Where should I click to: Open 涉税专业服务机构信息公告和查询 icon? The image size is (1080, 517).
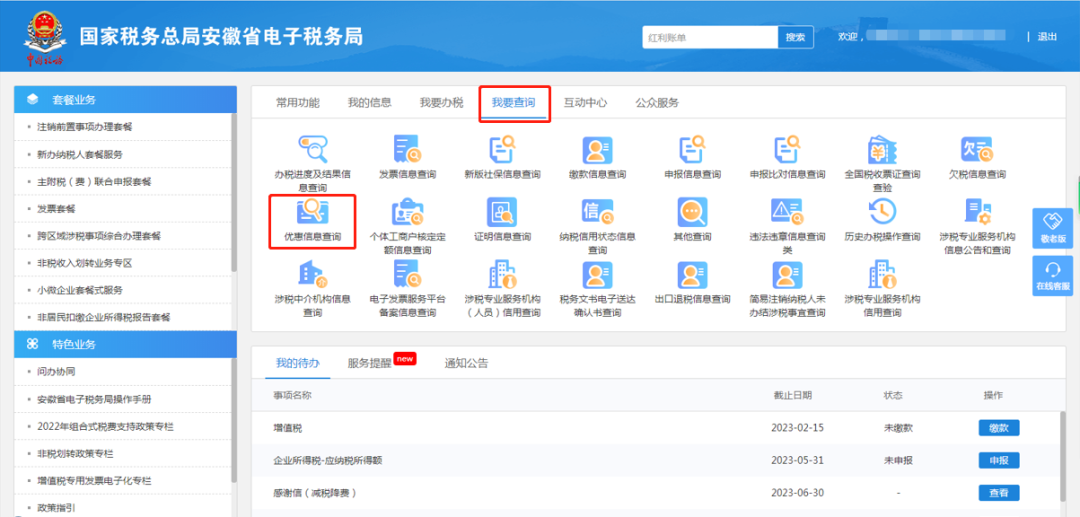coord(977,212)
